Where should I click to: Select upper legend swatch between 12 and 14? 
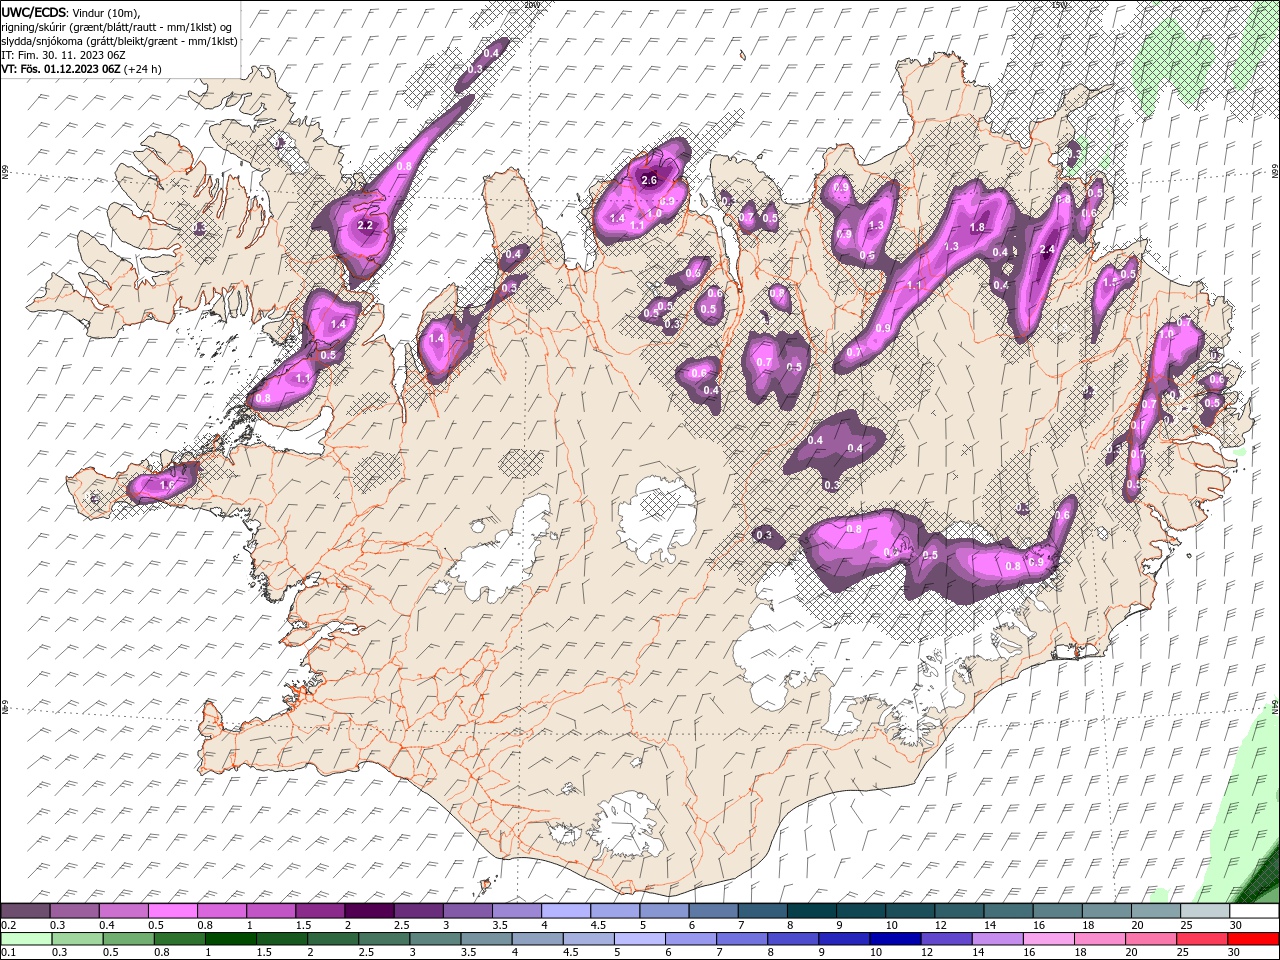pos(959,911)
